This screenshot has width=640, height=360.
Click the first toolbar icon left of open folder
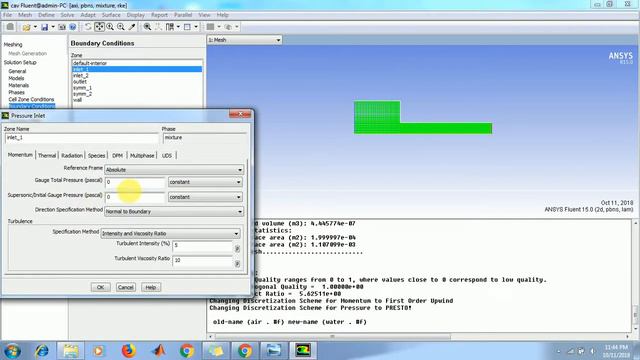tap(10, 27)
